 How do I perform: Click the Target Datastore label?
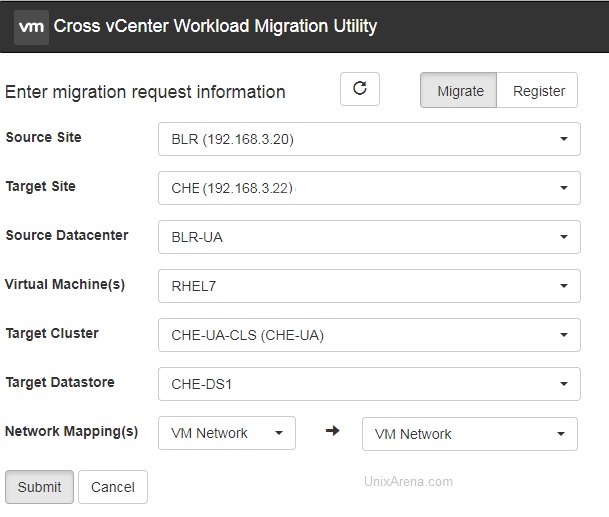click(60, 382)
